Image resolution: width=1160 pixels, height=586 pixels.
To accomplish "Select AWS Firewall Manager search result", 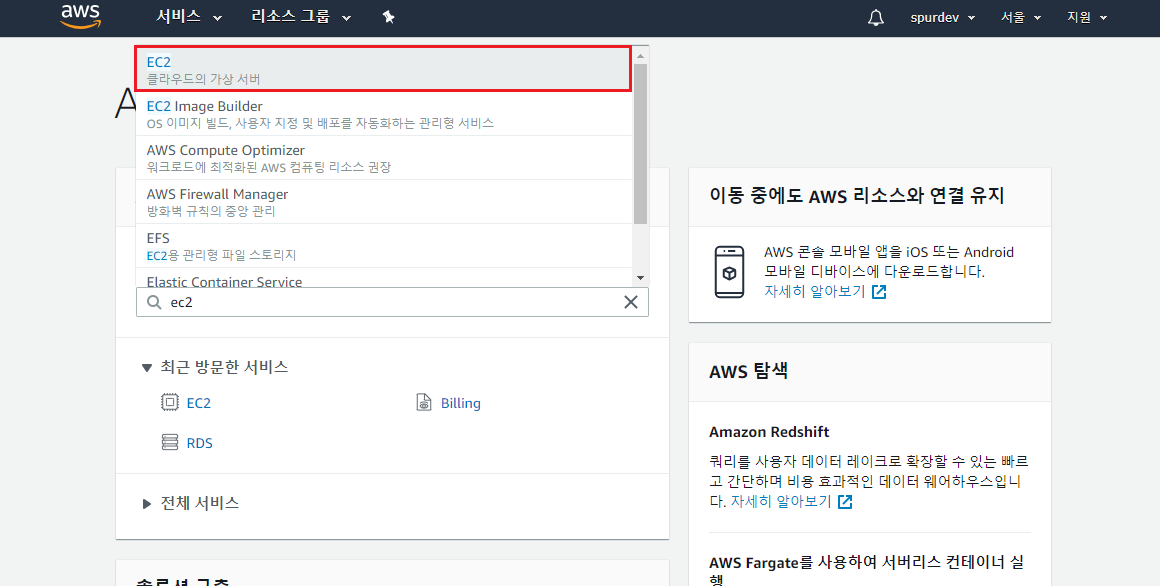I will pyautogui.click(x=384, y=202).
